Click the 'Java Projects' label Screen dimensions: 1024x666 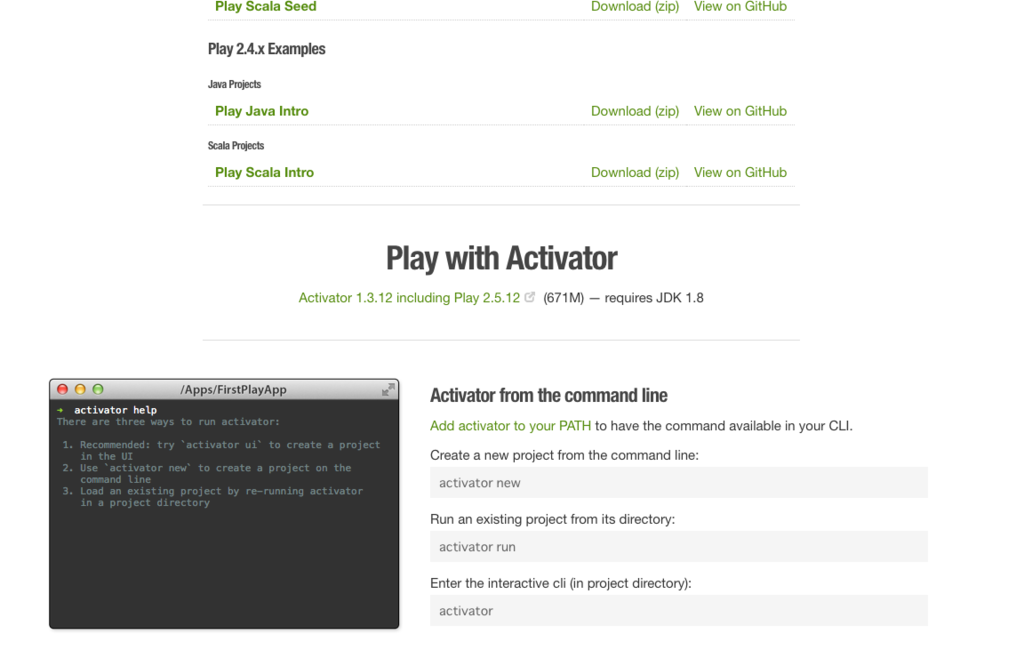click(x=234, y=84)
